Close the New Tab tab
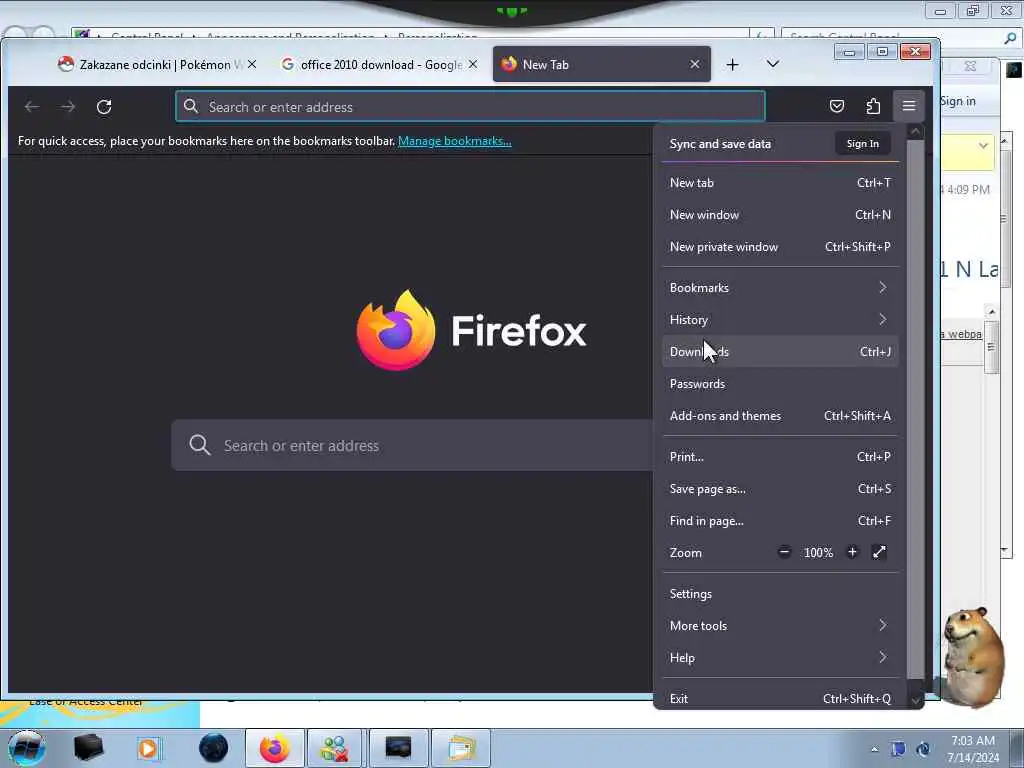This screenshot has width=1024, height=768. 695,64
